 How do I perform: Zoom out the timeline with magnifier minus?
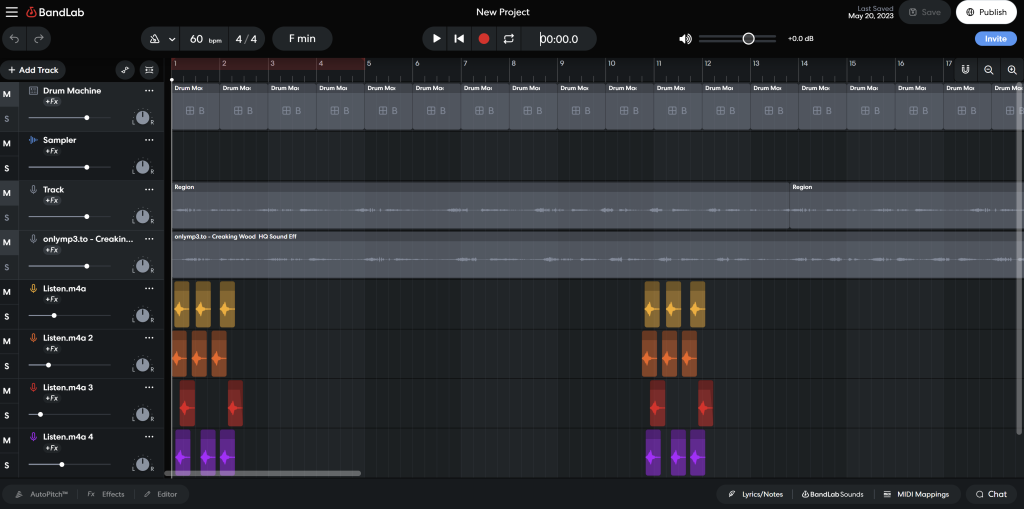989,70
